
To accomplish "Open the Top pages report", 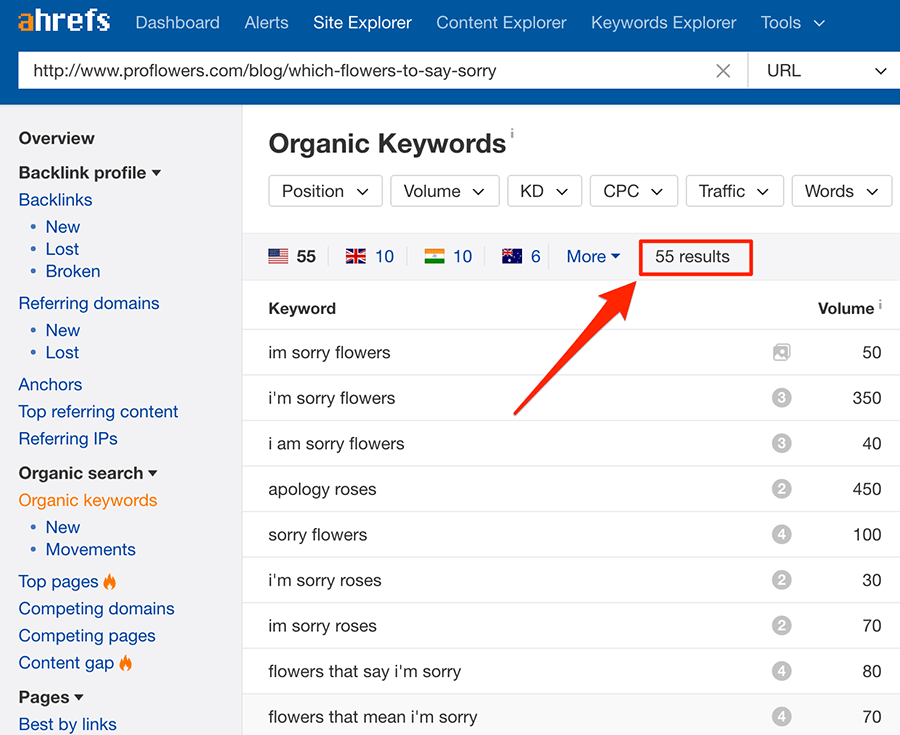I will [x=58, y=582].
